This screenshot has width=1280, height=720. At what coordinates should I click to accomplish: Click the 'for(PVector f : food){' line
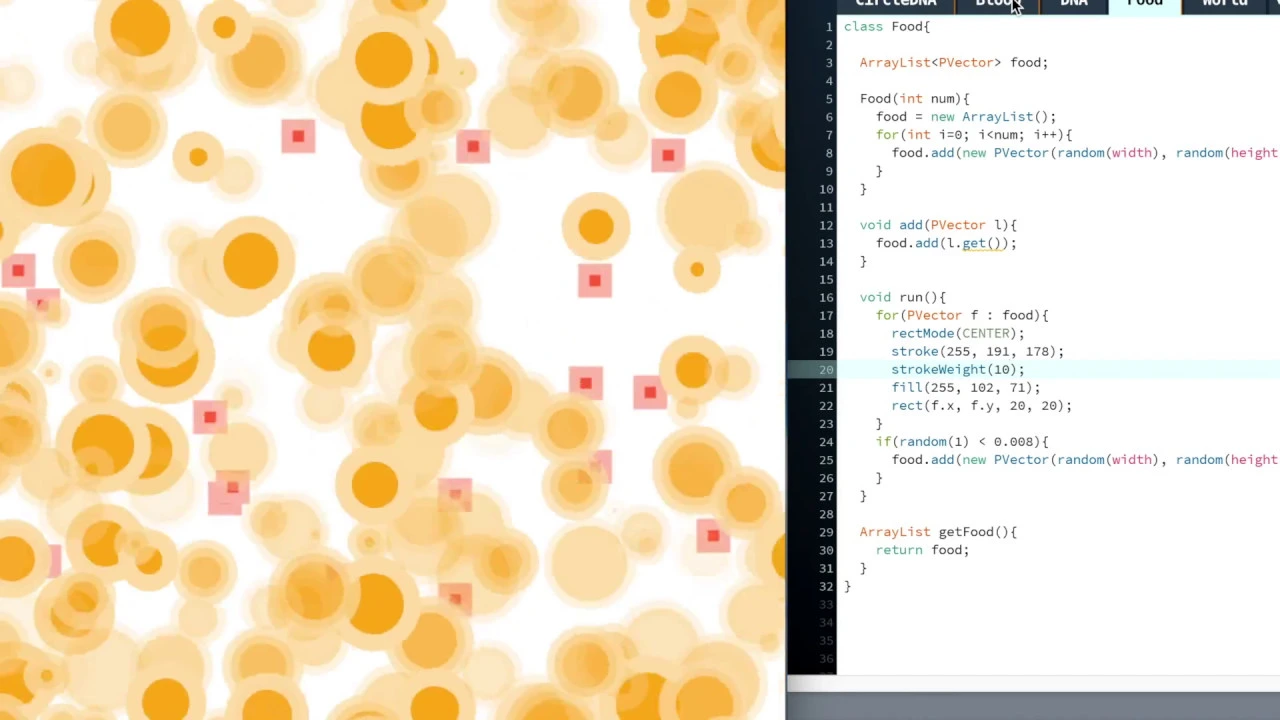pyautogui.click(x=962, y=315)
